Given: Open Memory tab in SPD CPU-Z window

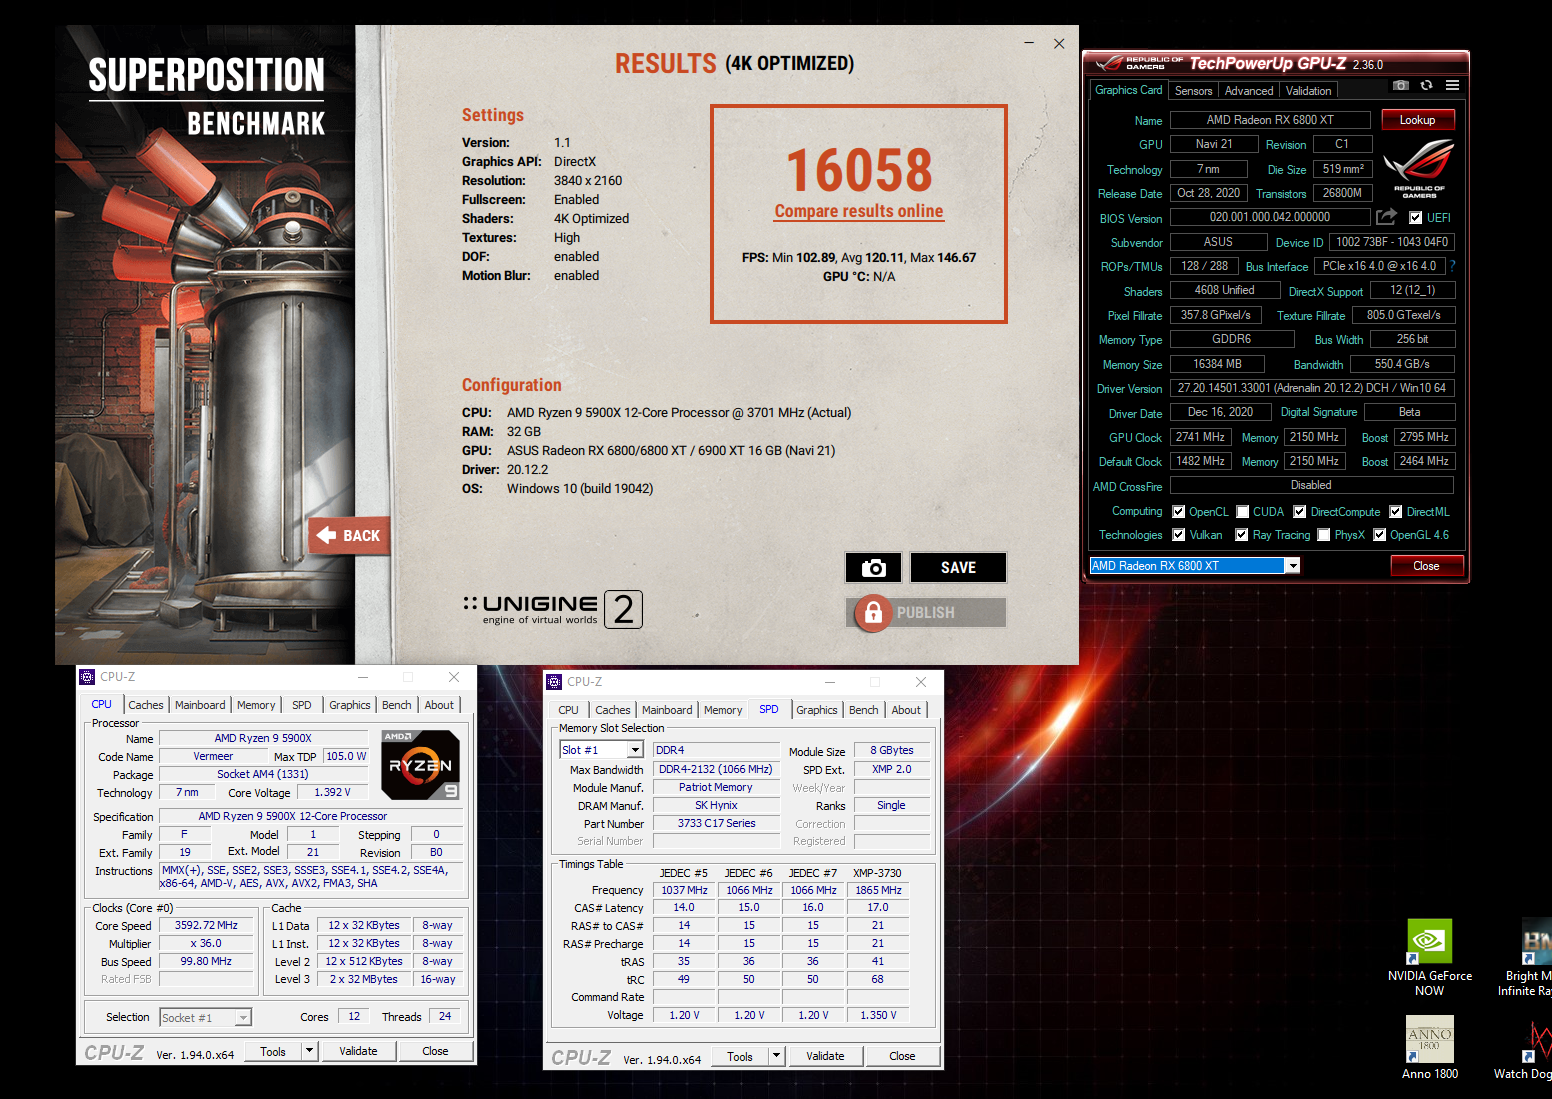Looking at the screenshot, I should [x=722, y=710].
